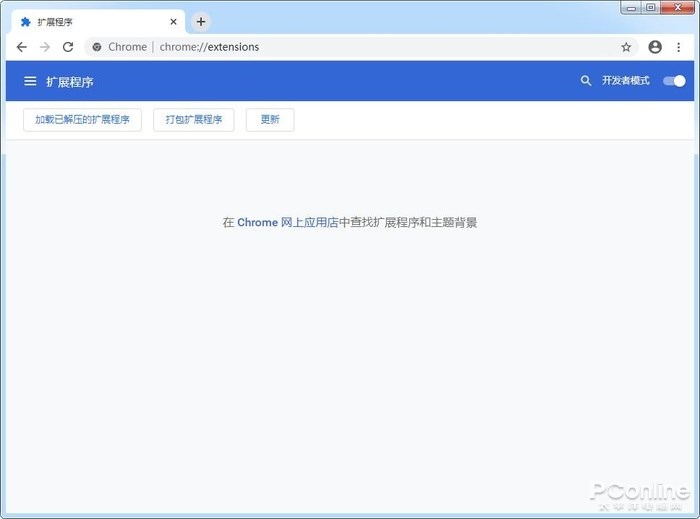Bookmark this page with the star icon
Image resolution: width=700 pixels, height=519 pixels.
tap(626, 47)
